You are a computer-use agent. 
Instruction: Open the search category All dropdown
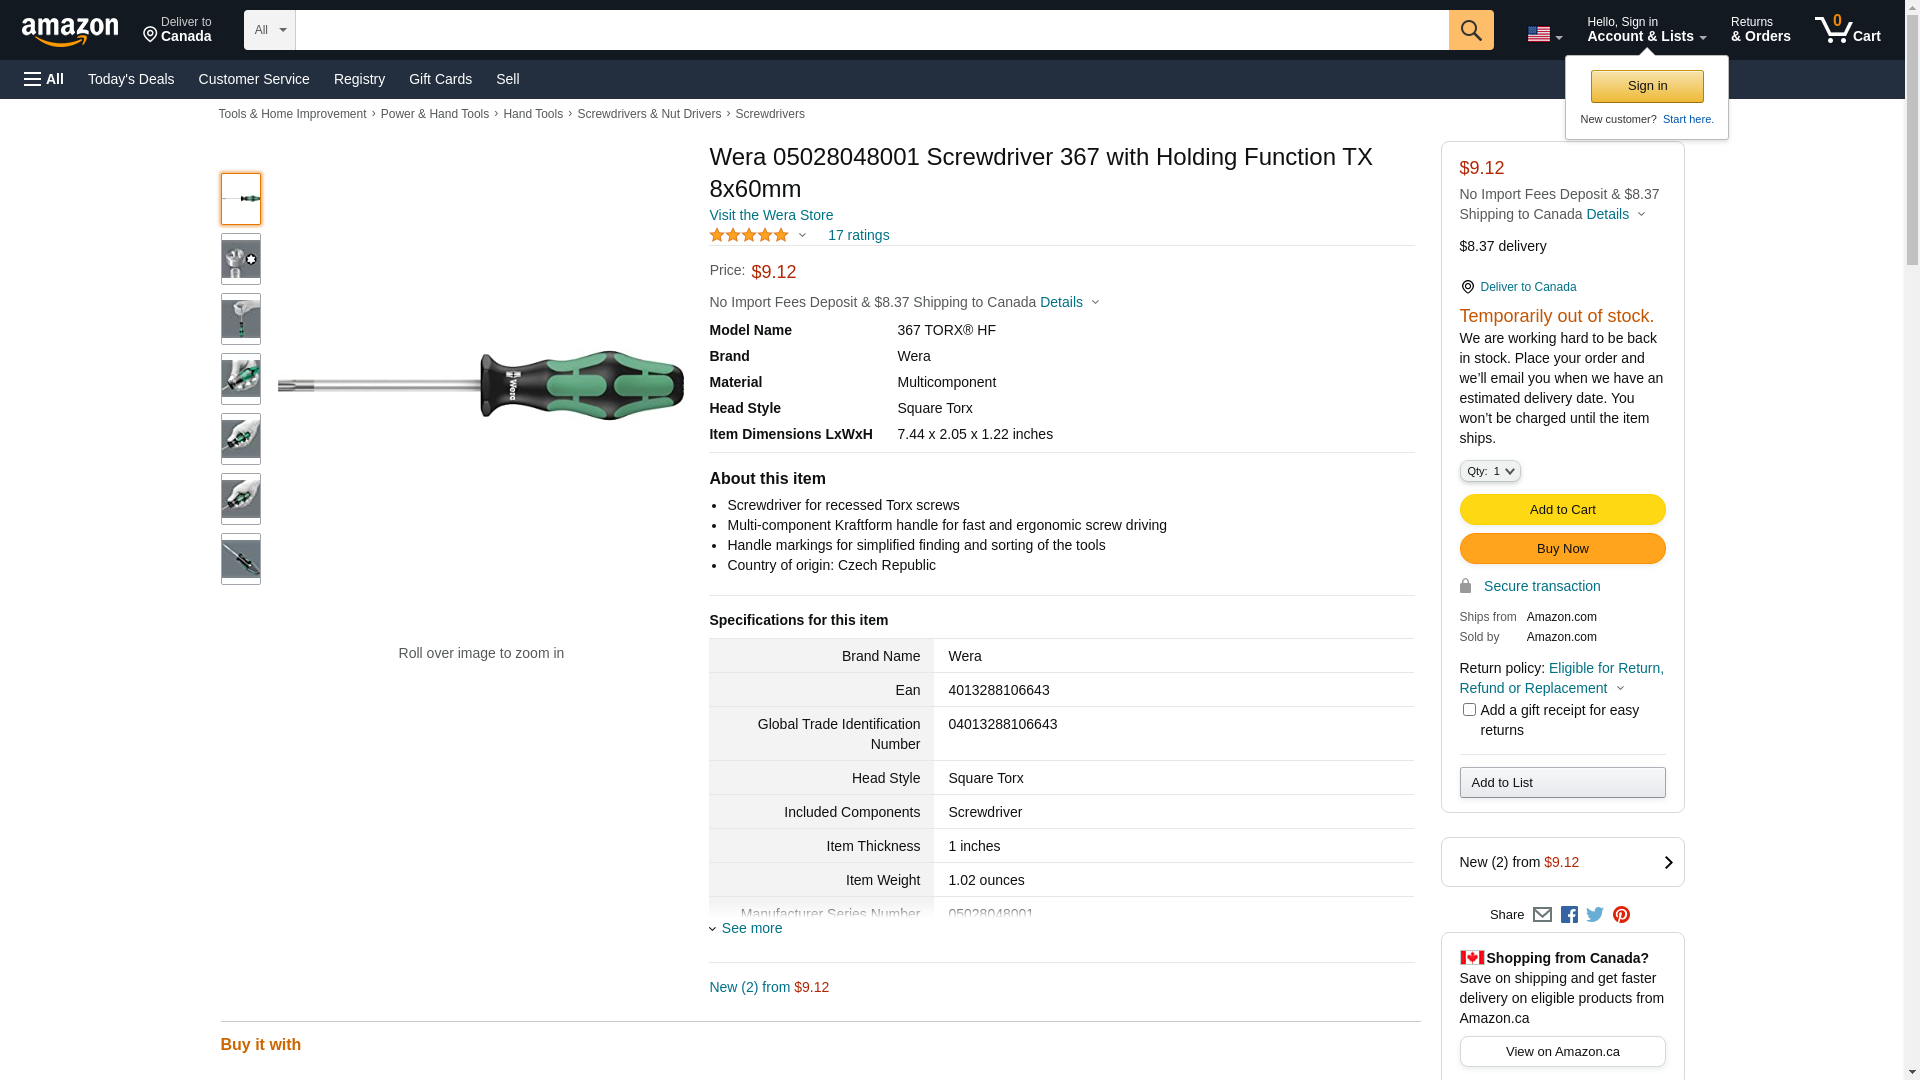[269, 30]
